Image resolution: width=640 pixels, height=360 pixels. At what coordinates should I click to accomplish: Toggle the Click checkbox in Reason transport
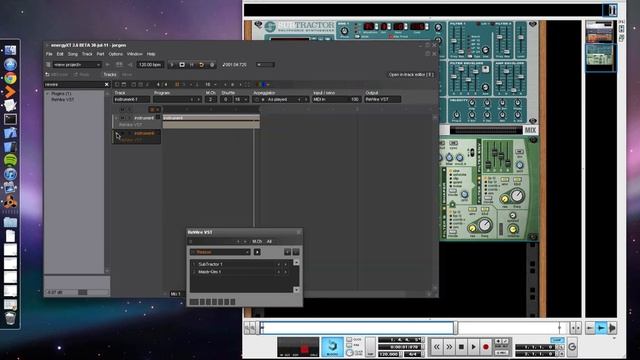(x=349, y=340)
